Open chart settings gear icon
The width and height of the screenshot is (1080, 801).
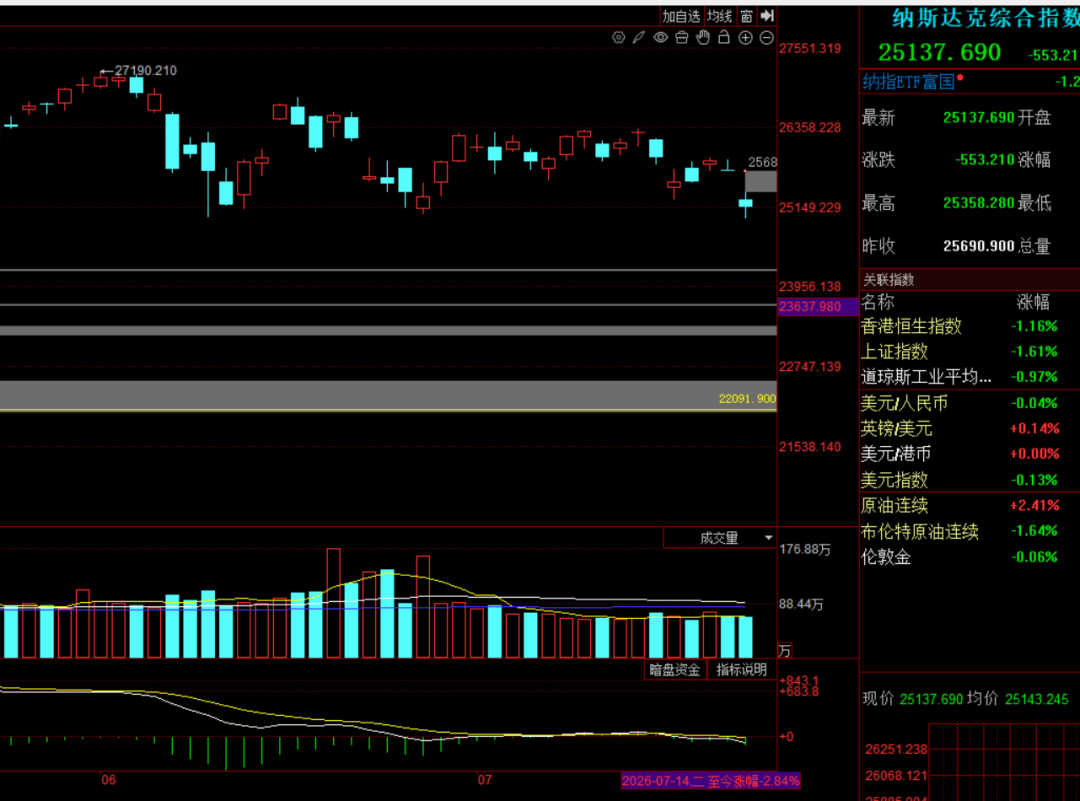[619, 38]
